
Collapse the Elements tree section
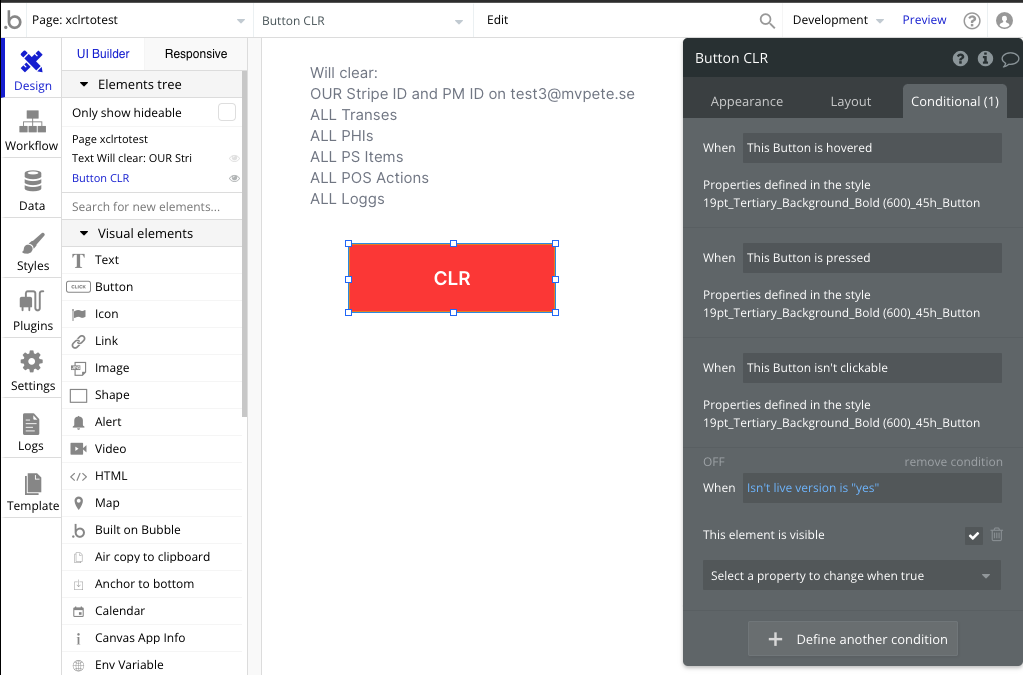pyautogui.click(x=84, y=85)
